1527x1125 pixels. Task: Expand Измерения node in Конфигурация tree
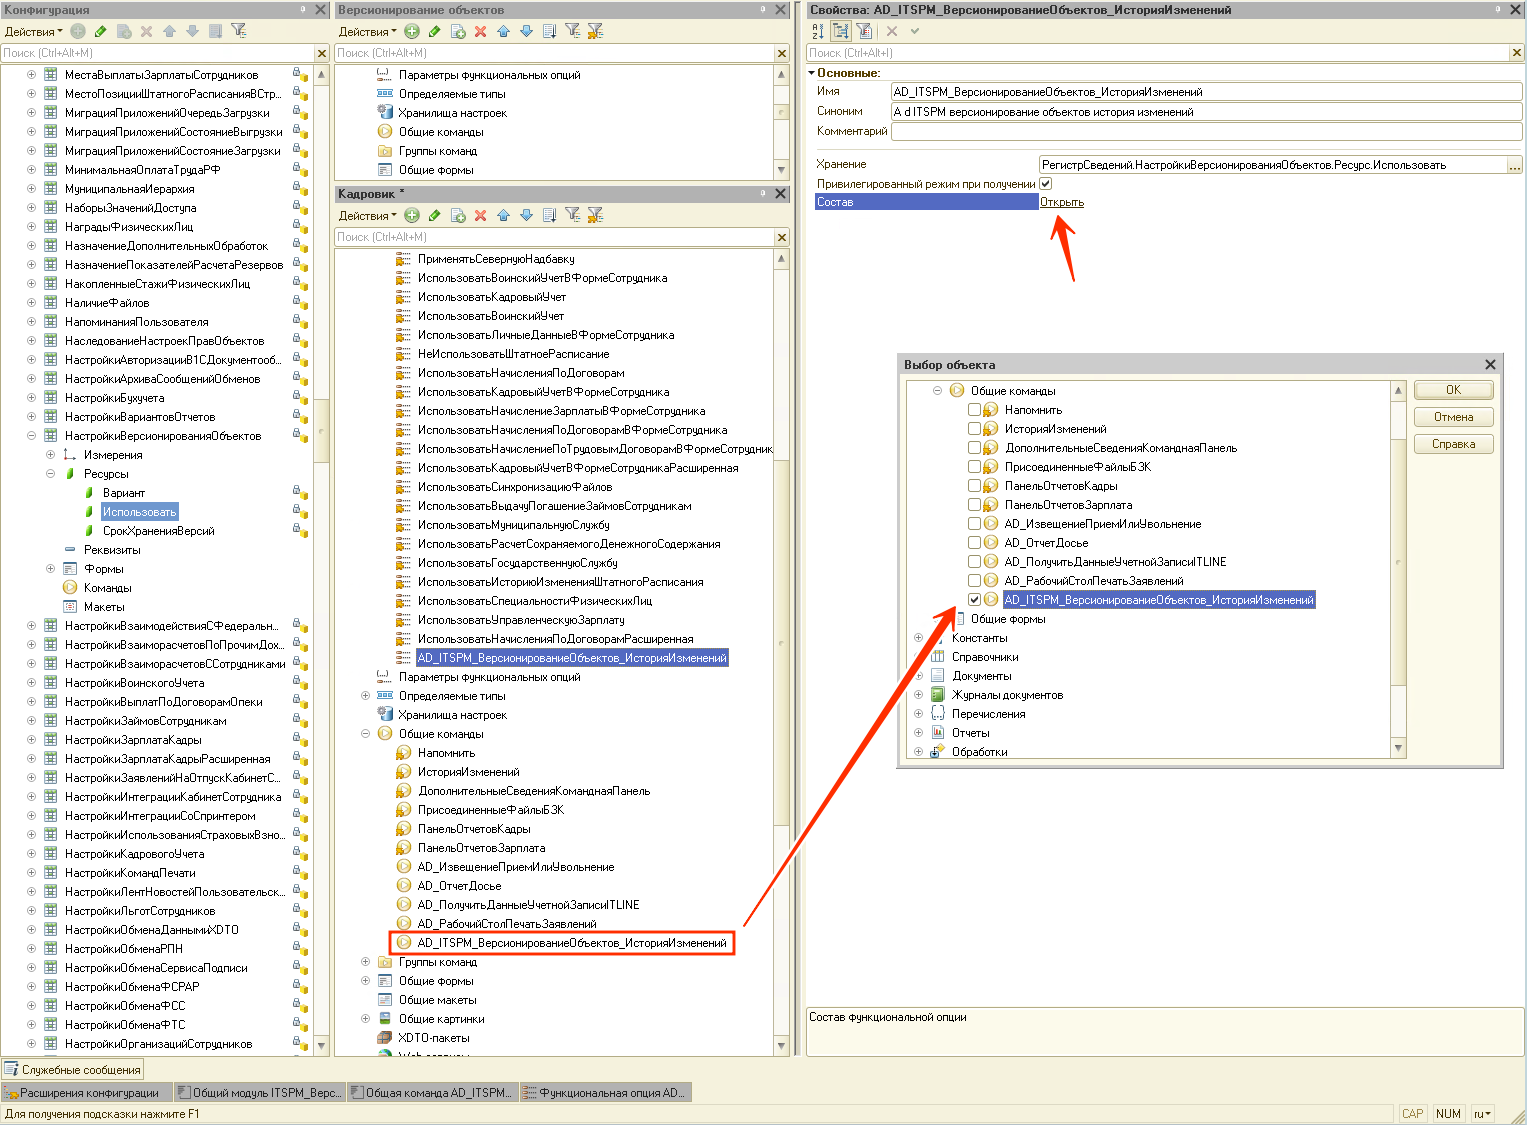pyautogui.click(x=50, y=455)
